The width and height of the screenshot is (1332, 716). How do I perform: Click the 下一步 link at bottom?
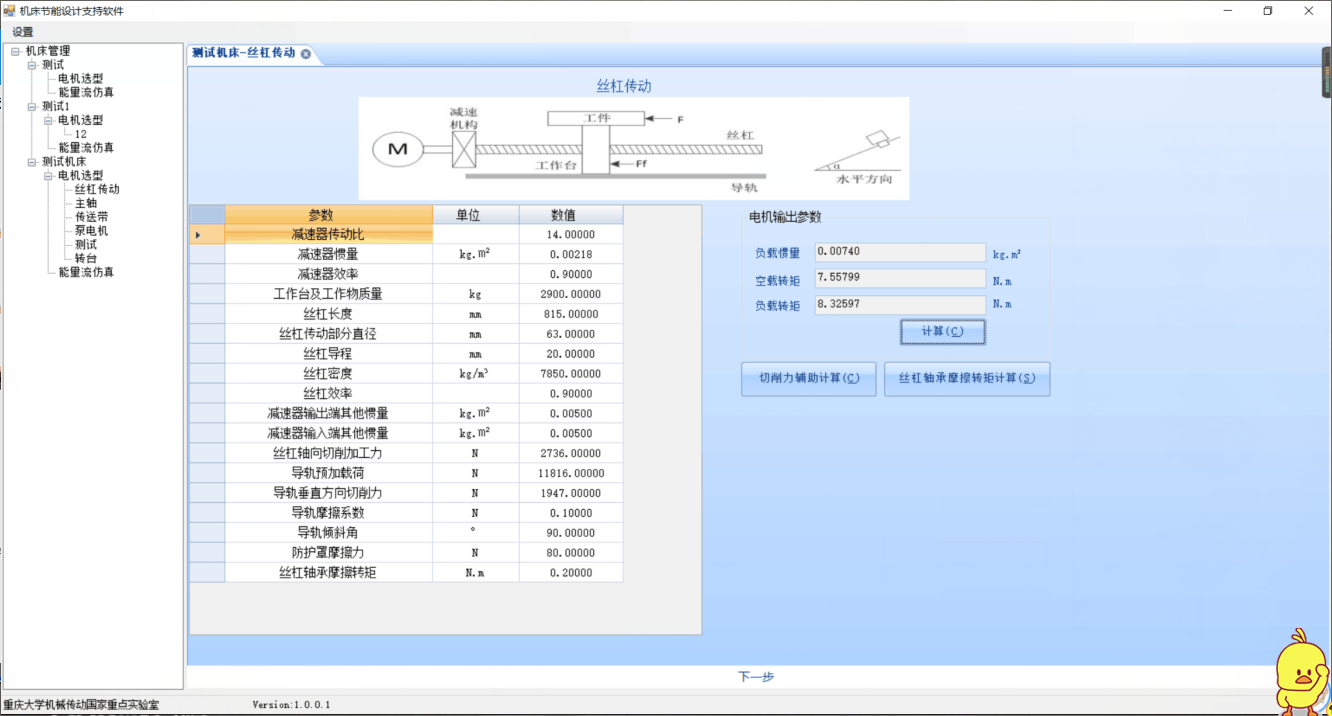pos(756,677)
